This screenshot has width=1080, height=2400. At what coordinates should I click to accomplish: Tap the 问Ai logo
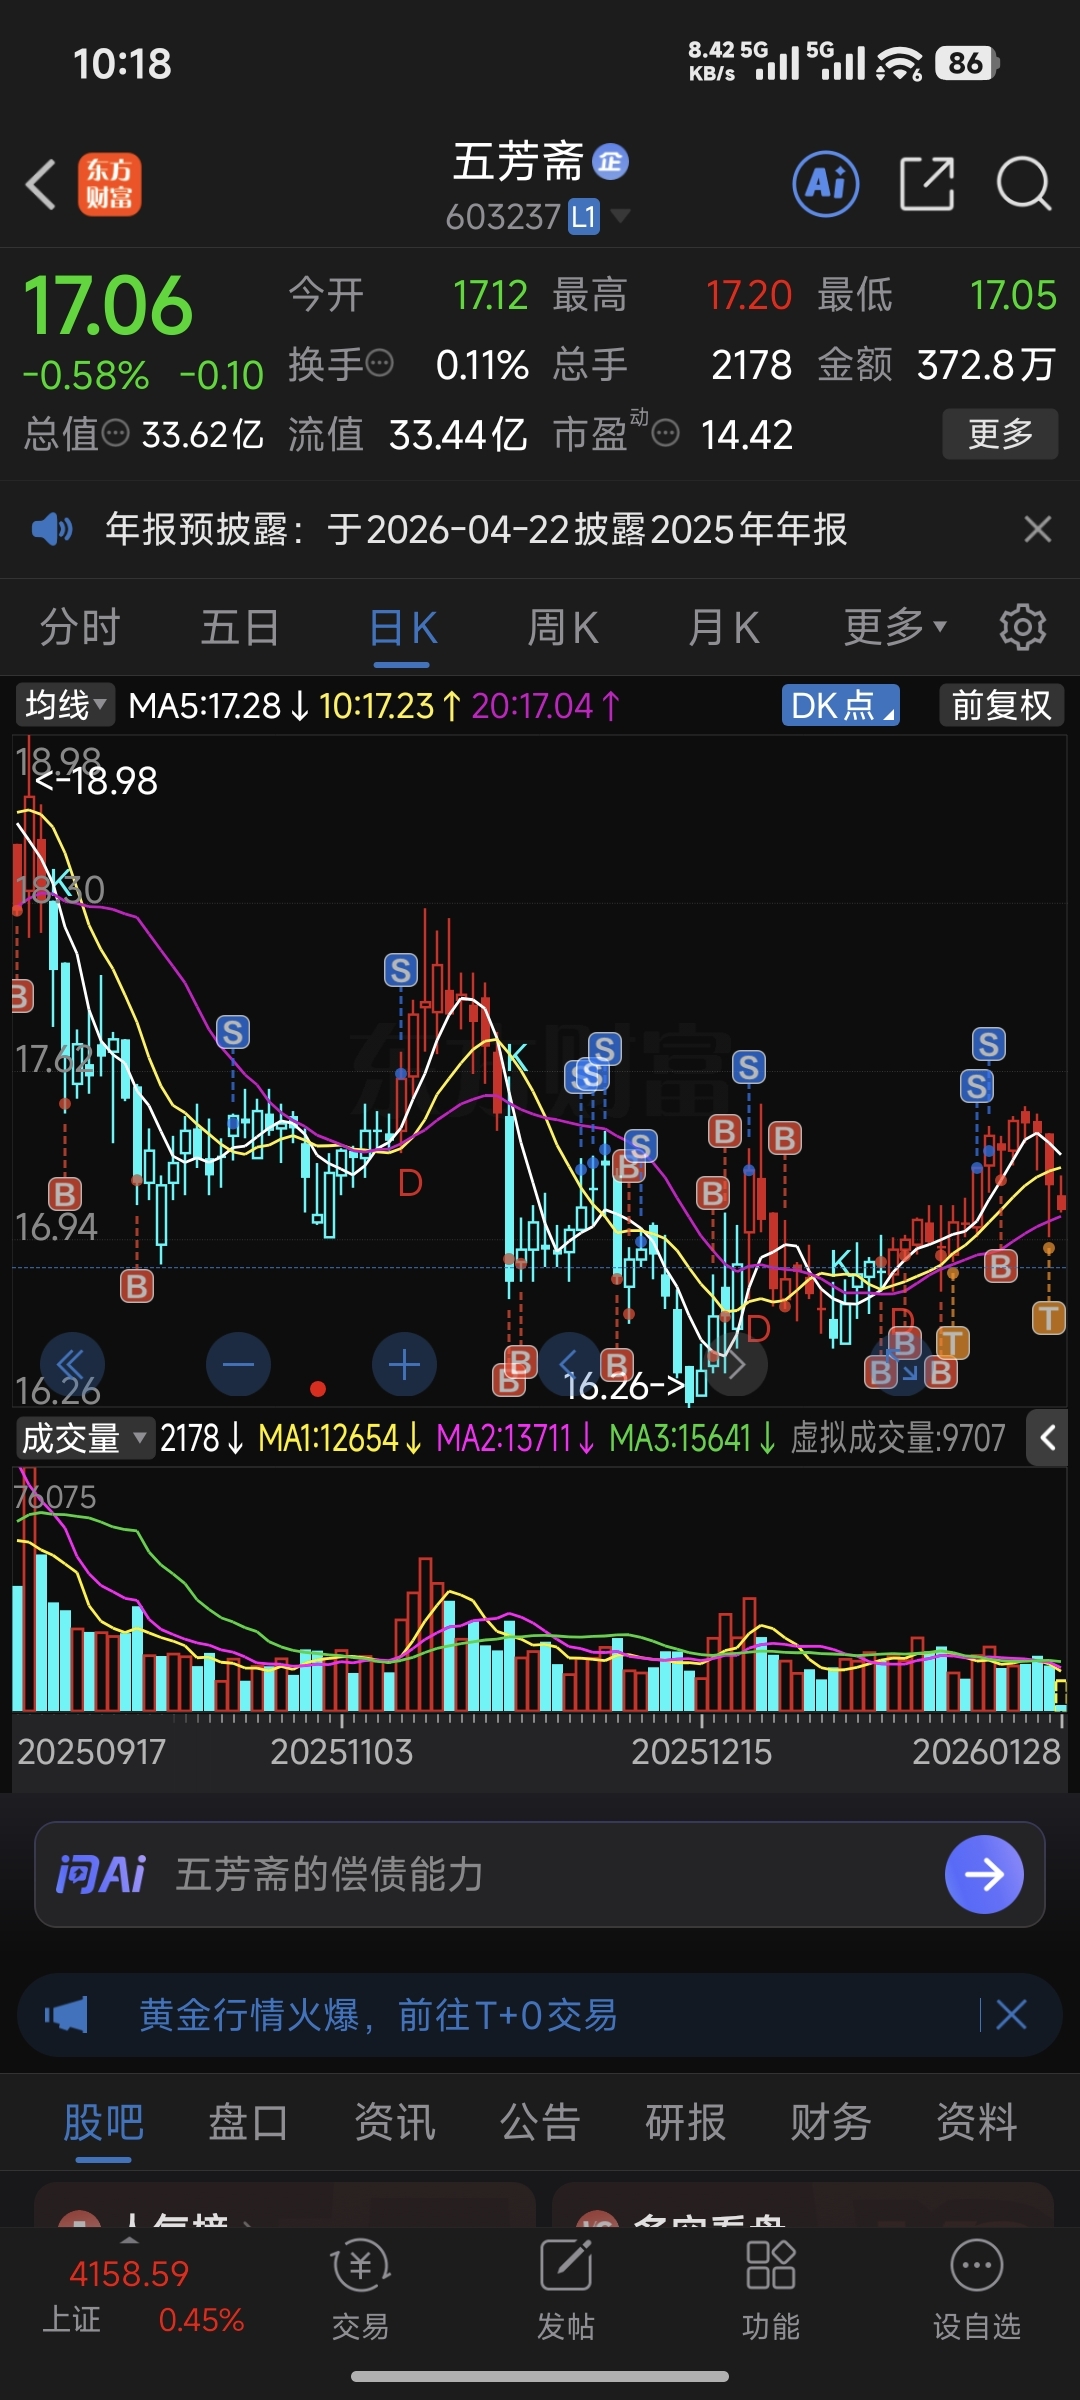pyautogui.click(x=100, y=1874)
